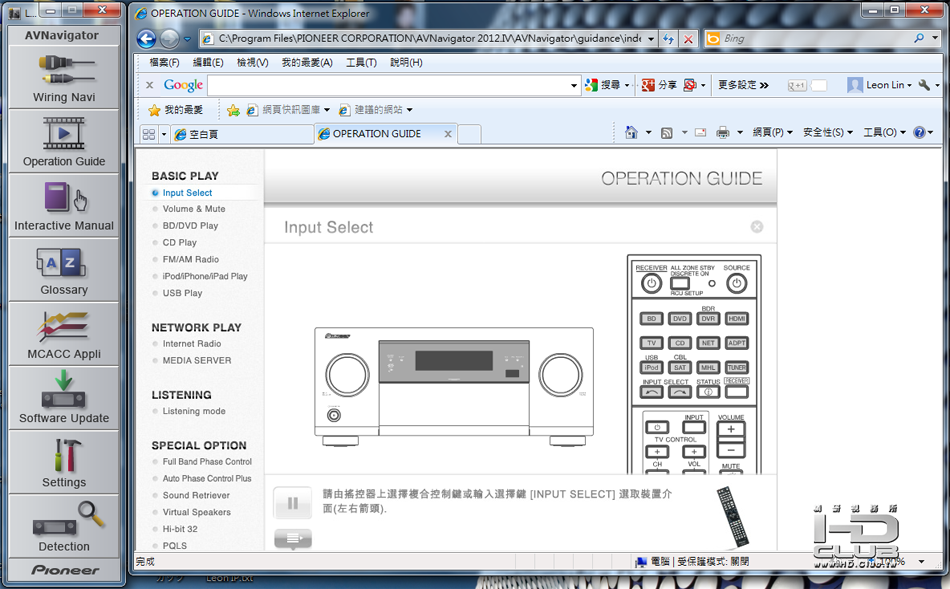950x589 pixels.
Task: Select Volume & Mute guide
Action: coord(194,208)
